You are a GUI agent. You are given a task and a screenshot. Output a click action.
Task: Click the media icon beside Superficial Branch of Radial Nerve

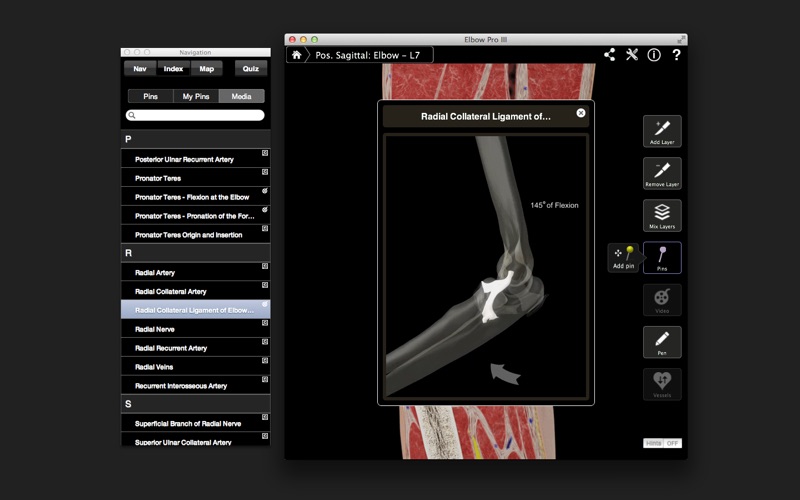click(x=265, y=417)
